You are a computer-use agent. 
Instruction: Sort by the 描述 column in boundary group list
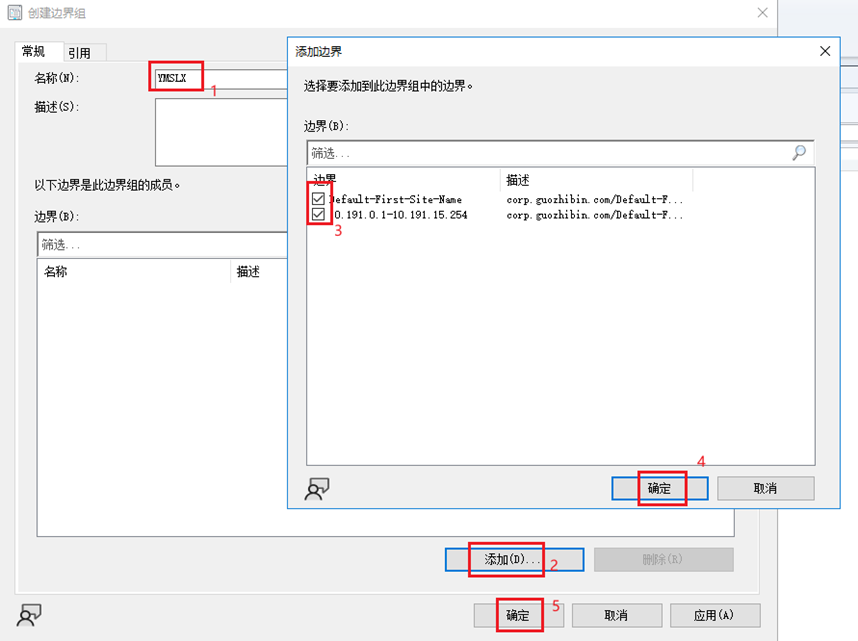(x=260, y=272)
